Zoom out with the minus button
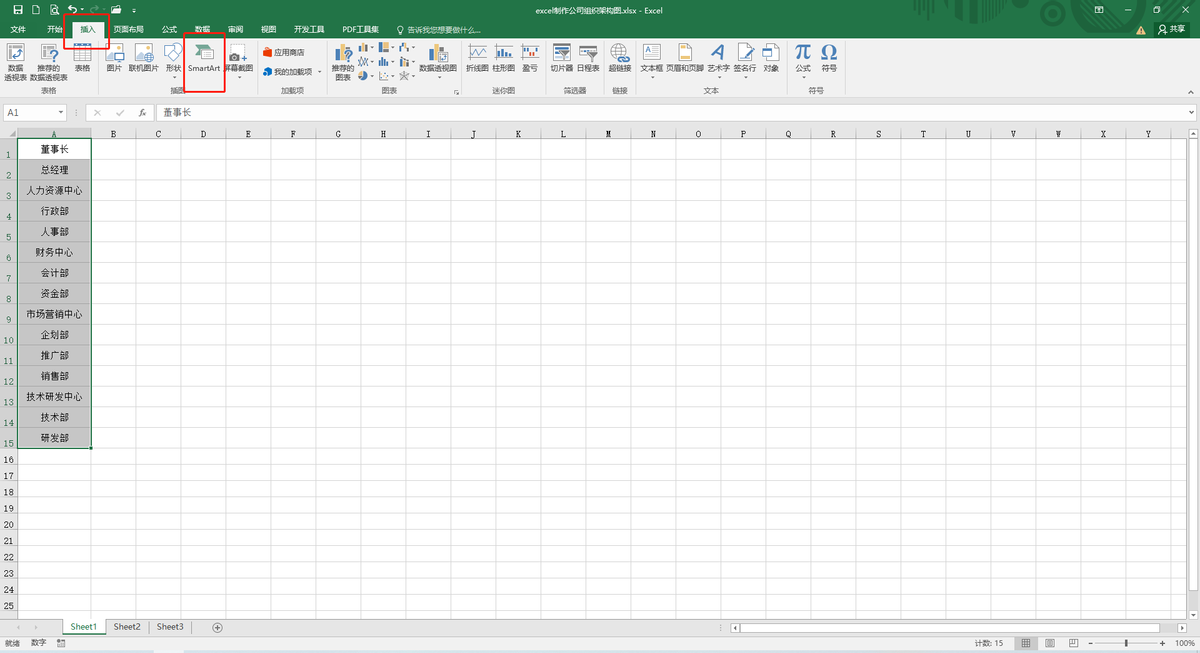This screenshot has width=1200, height=653. 1092,643
